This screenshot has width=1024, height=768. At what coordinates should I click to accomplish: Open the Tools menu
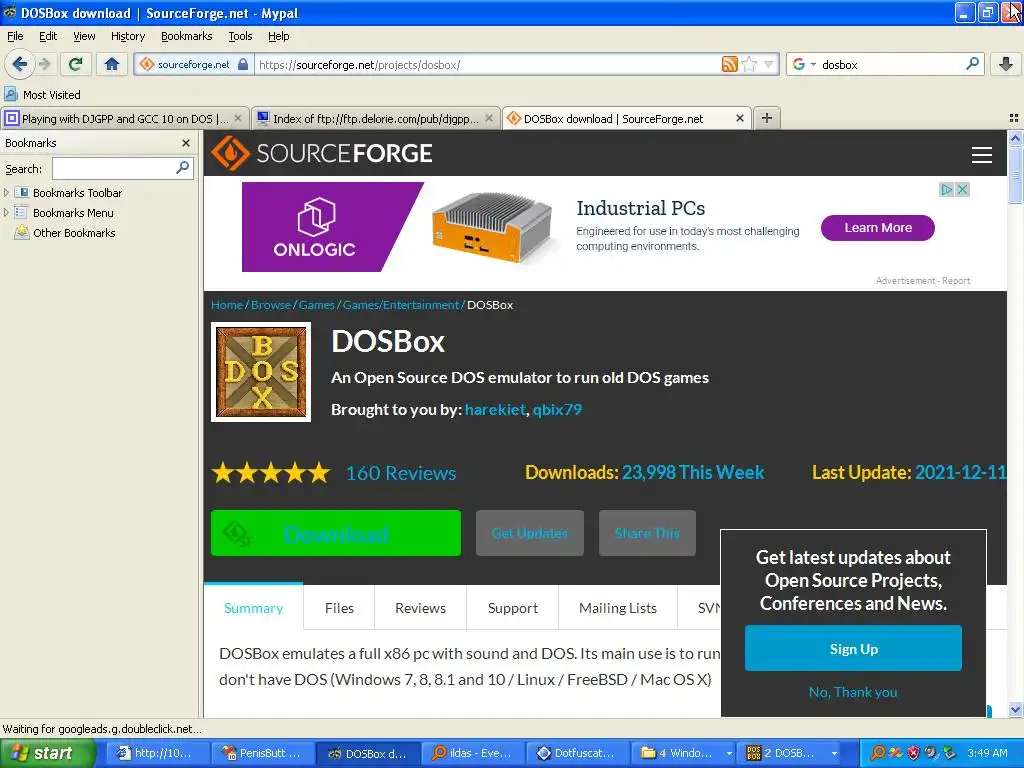[240, 36]
